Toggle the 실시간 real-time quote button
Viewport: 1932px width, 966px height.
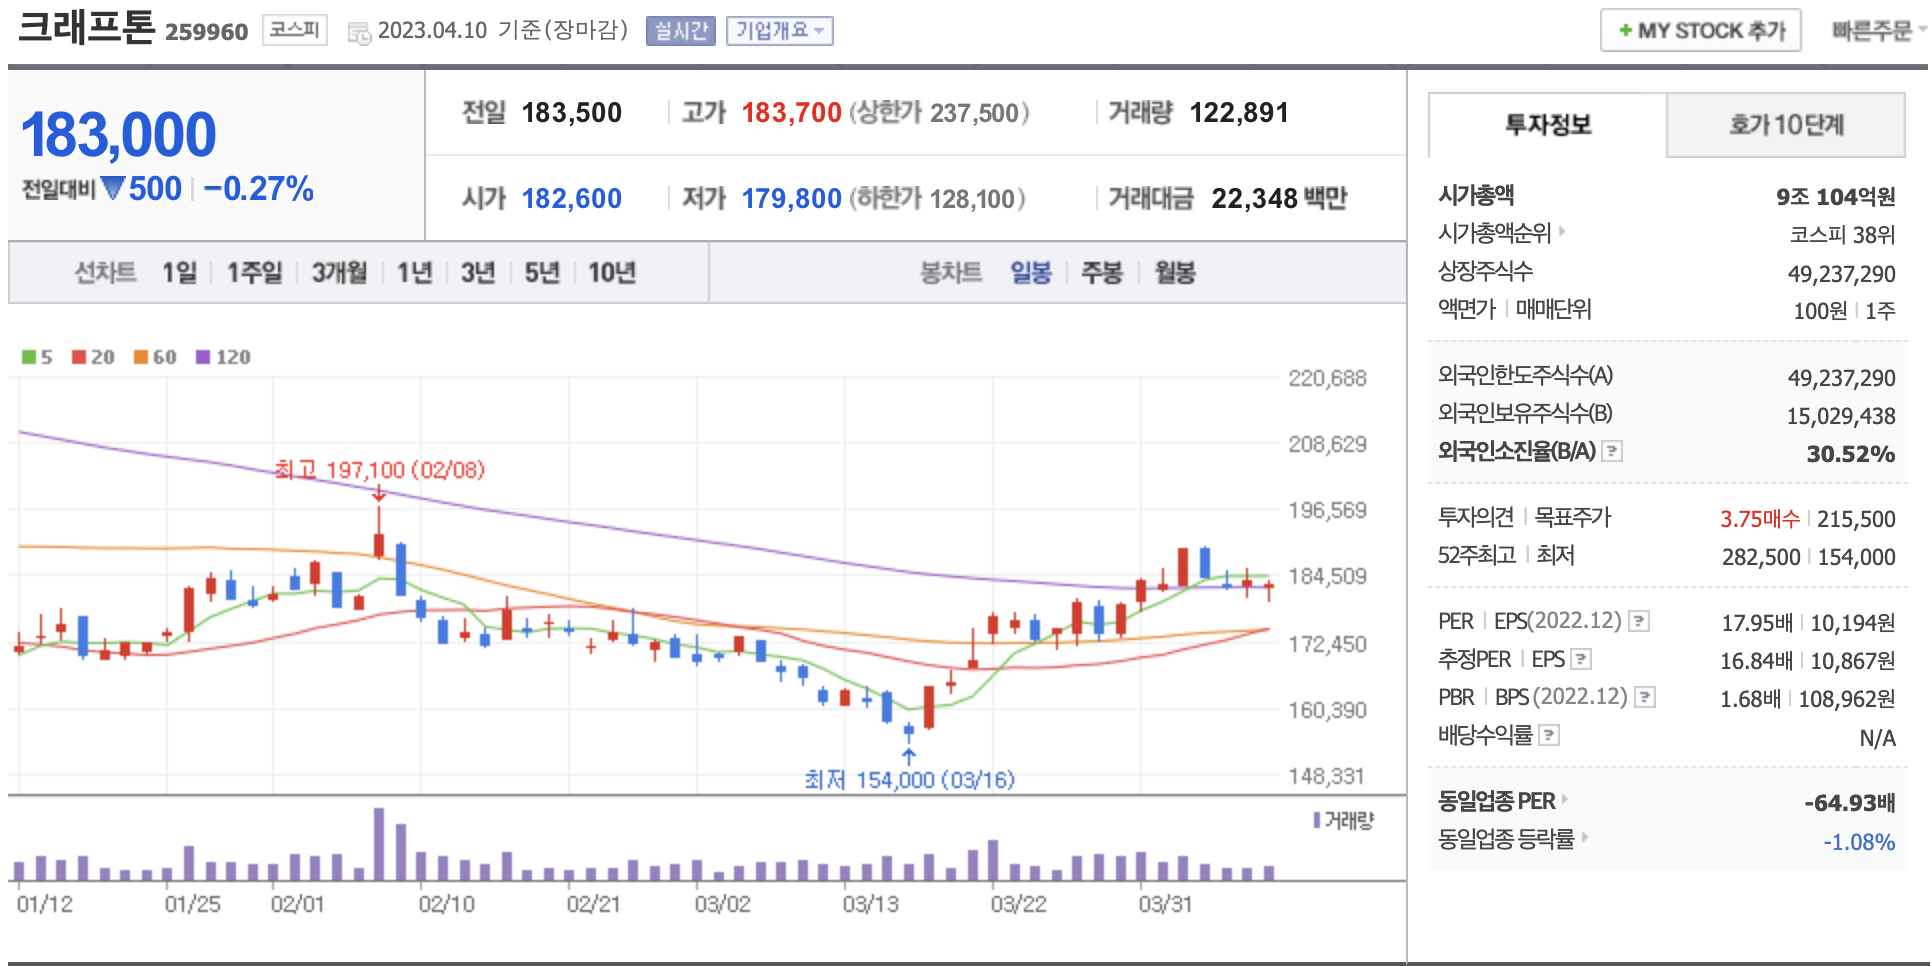680,31
